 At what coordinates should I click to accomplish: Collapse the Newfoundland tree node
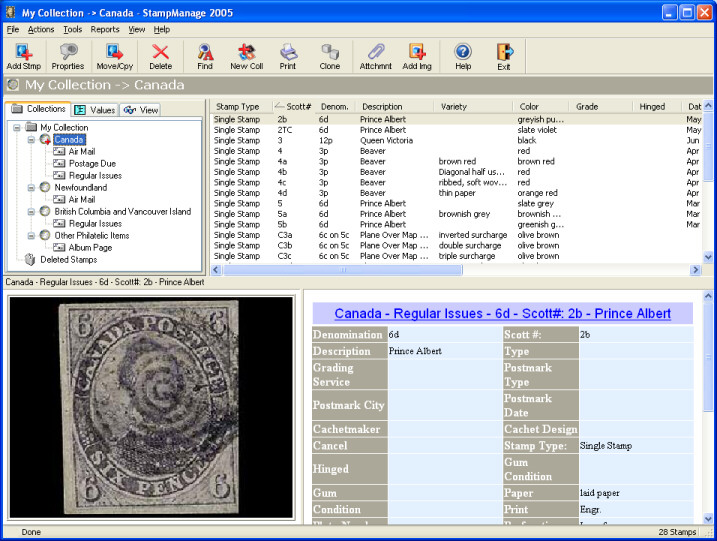31,187
